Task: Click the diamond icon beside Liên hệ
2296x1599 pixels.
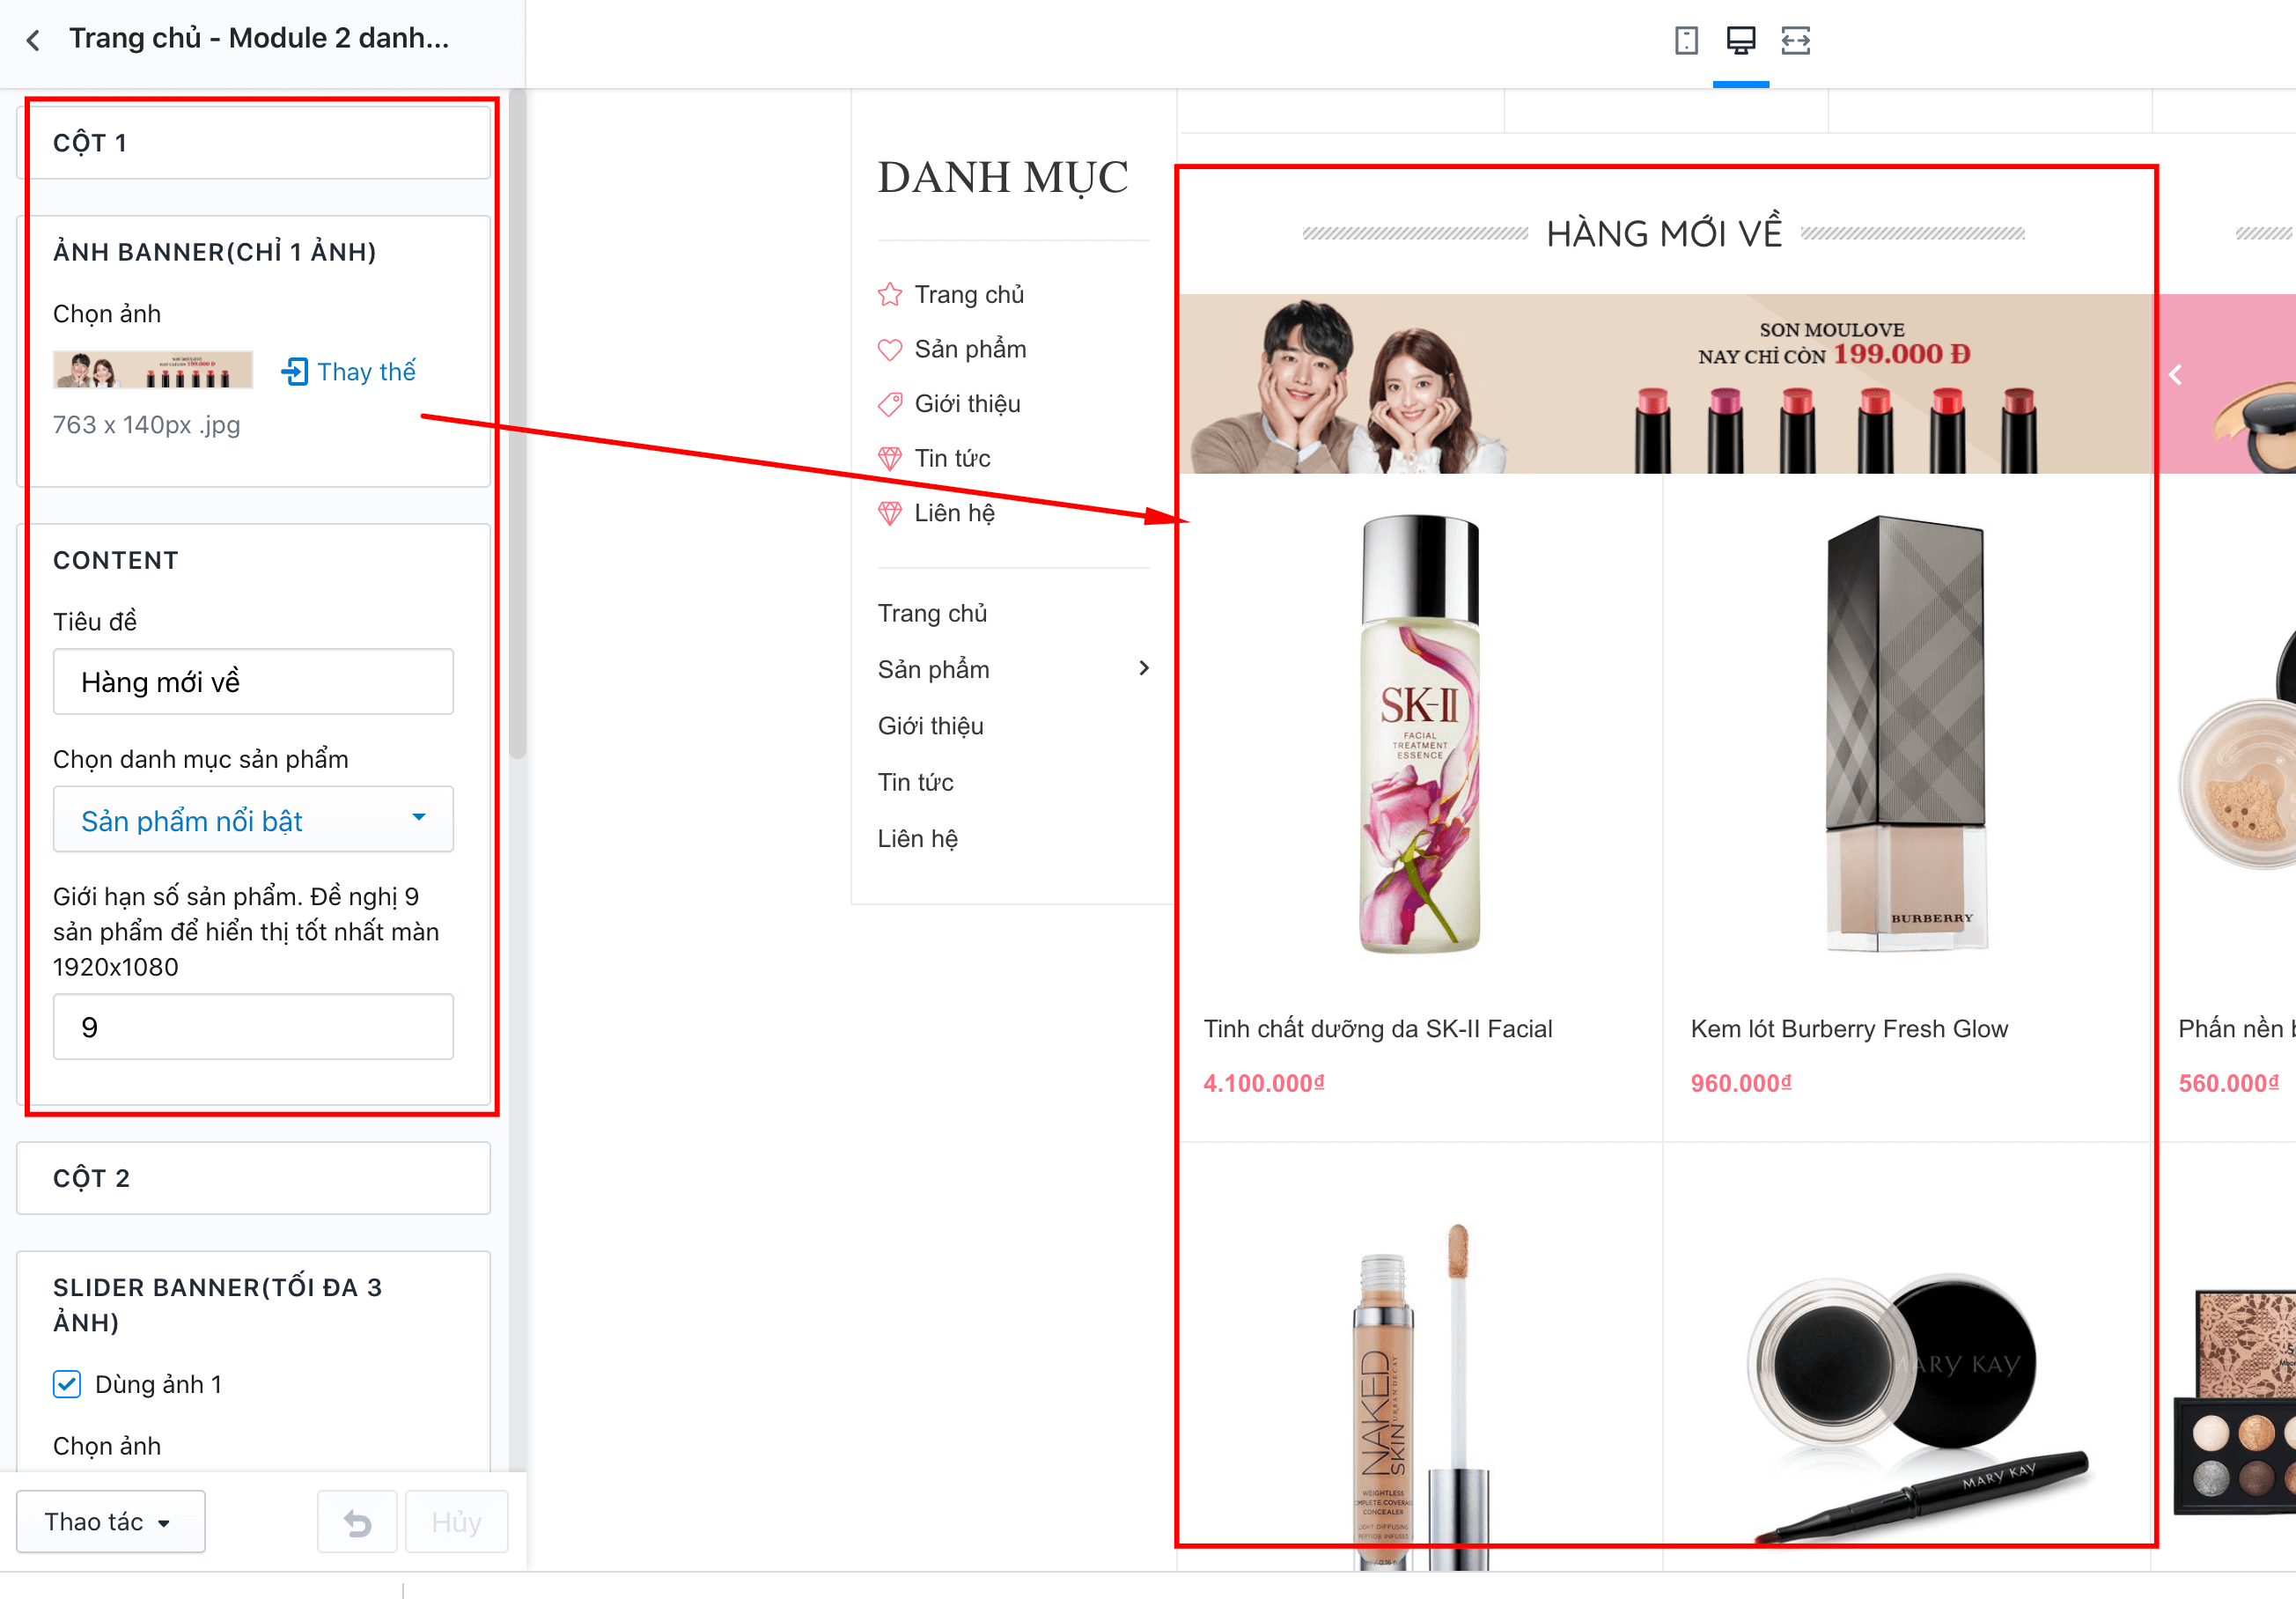Action: tap(890, 514)
